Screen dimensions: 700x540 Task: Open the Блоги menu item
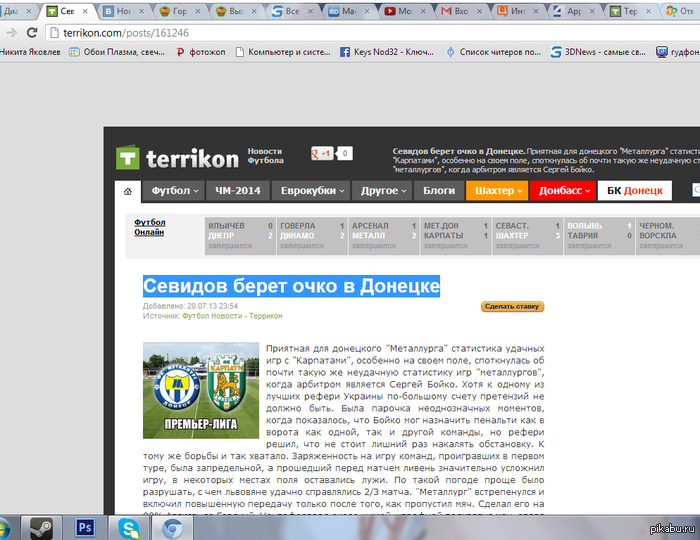tap(438, 191)
